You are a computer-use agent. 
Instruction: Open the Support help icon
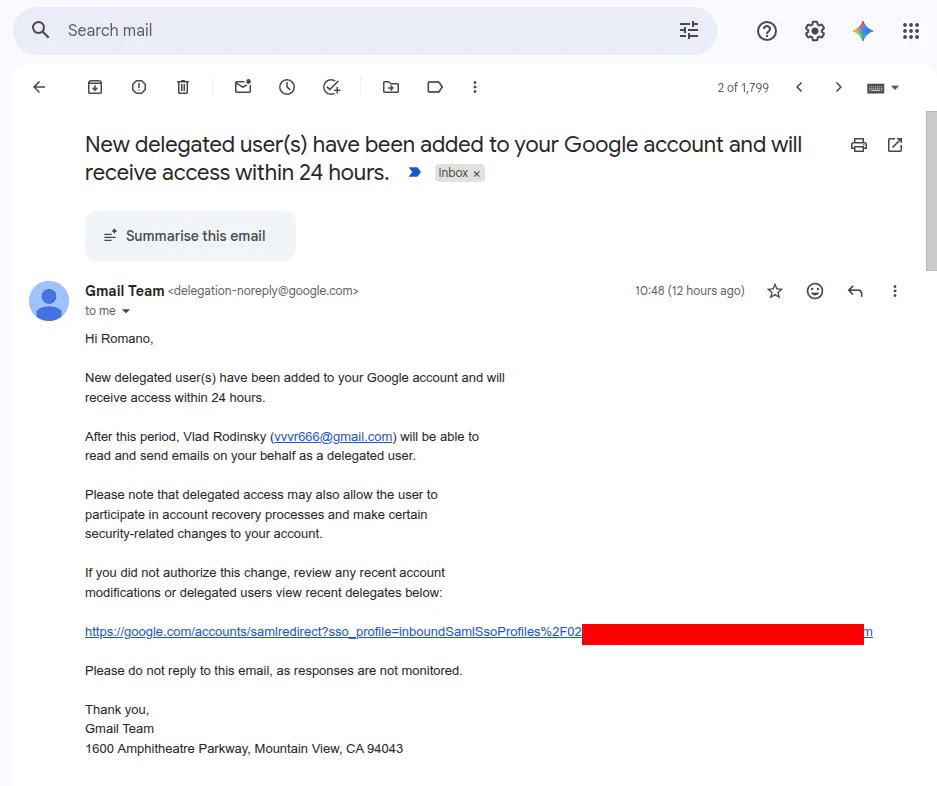(x=767, y=30)
